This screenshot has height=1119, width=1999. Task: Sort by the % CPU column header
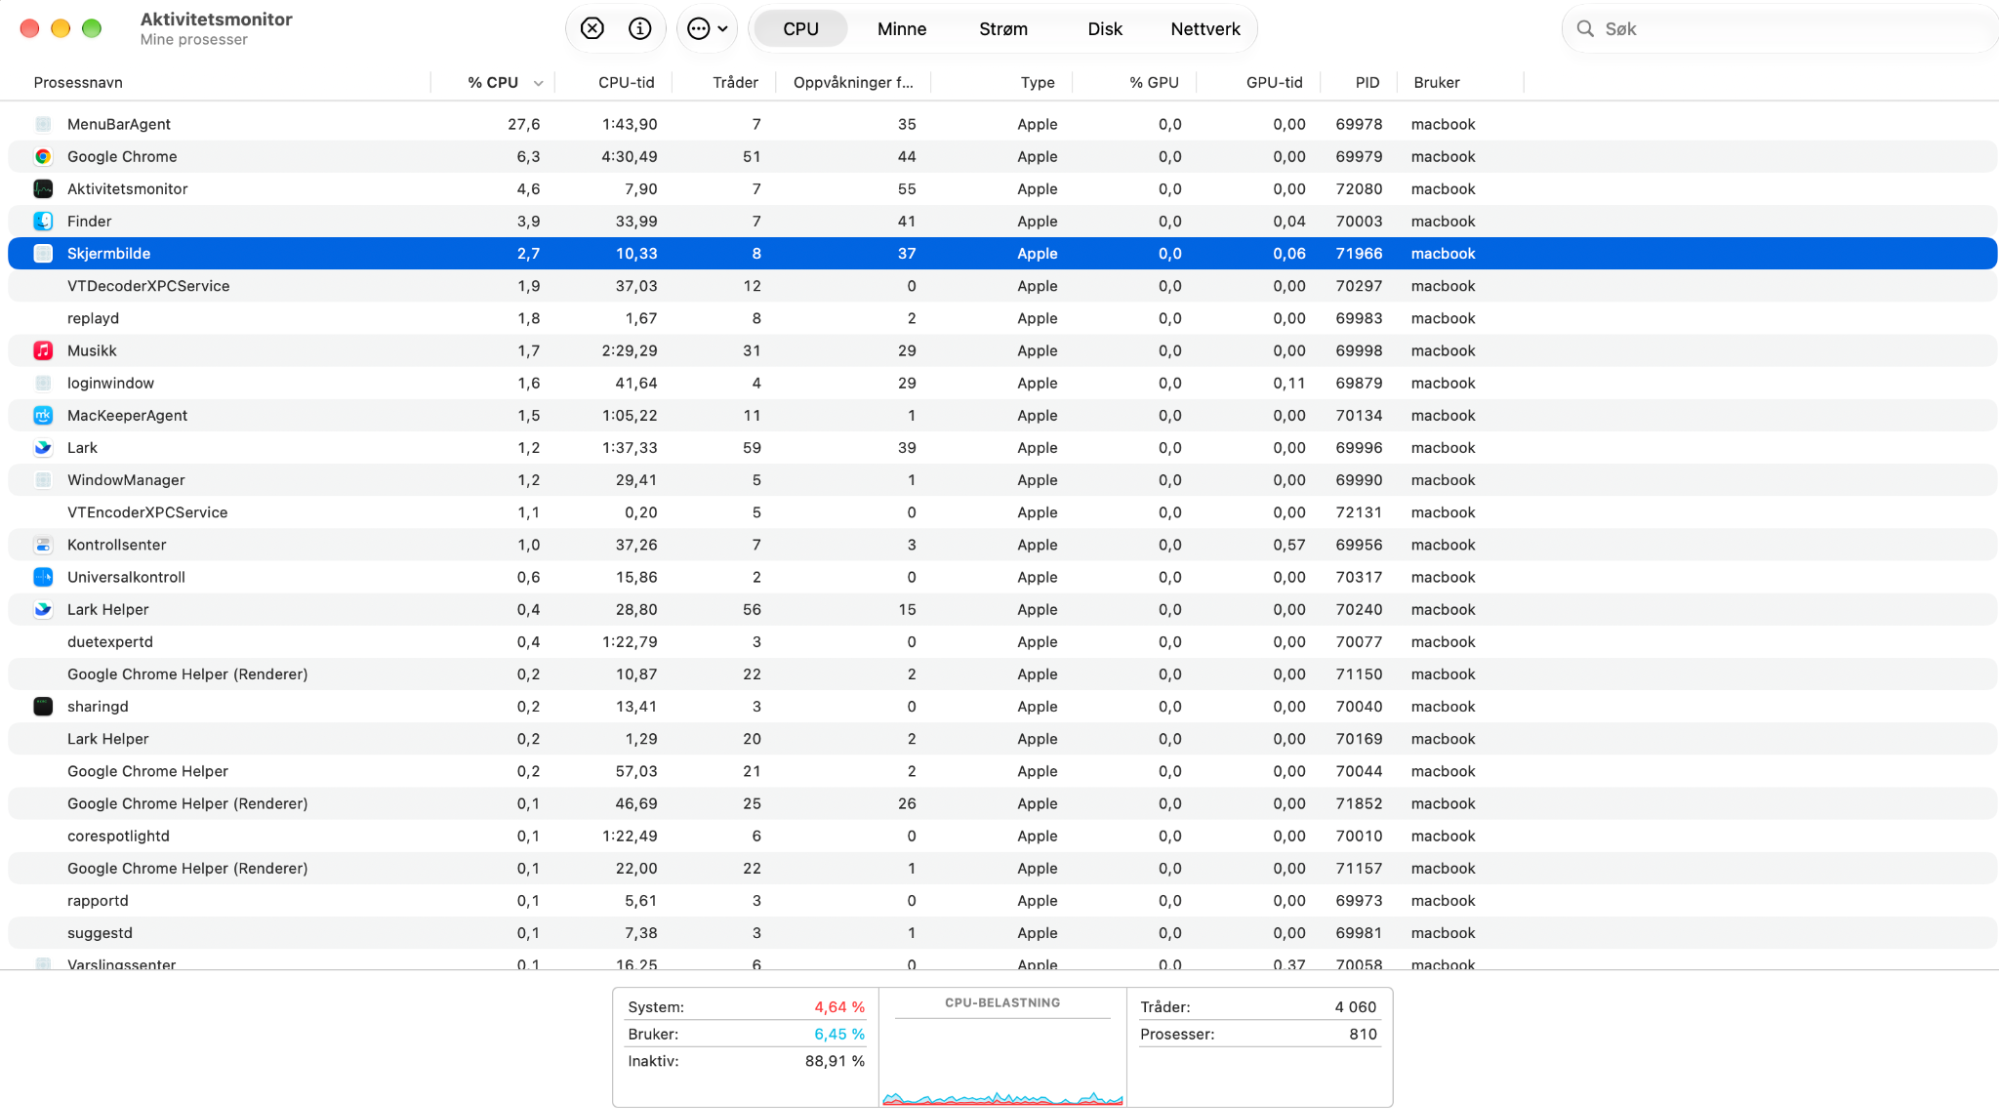493,83
